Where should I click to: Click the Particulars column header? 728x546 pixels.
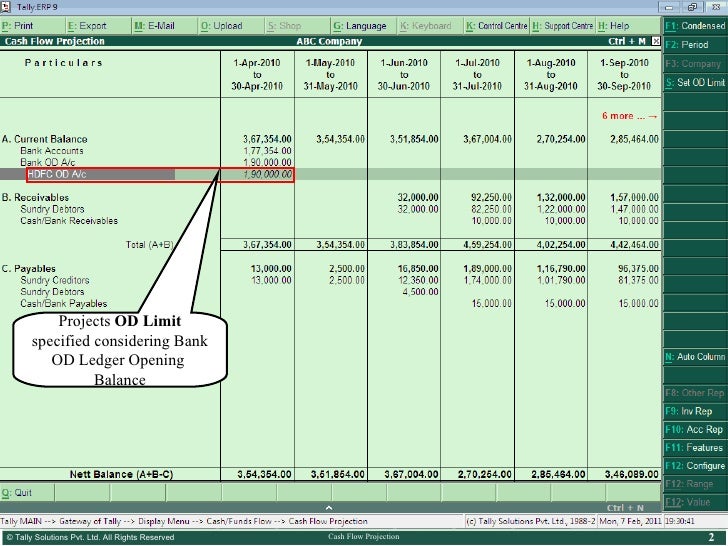tap(64, 63)
